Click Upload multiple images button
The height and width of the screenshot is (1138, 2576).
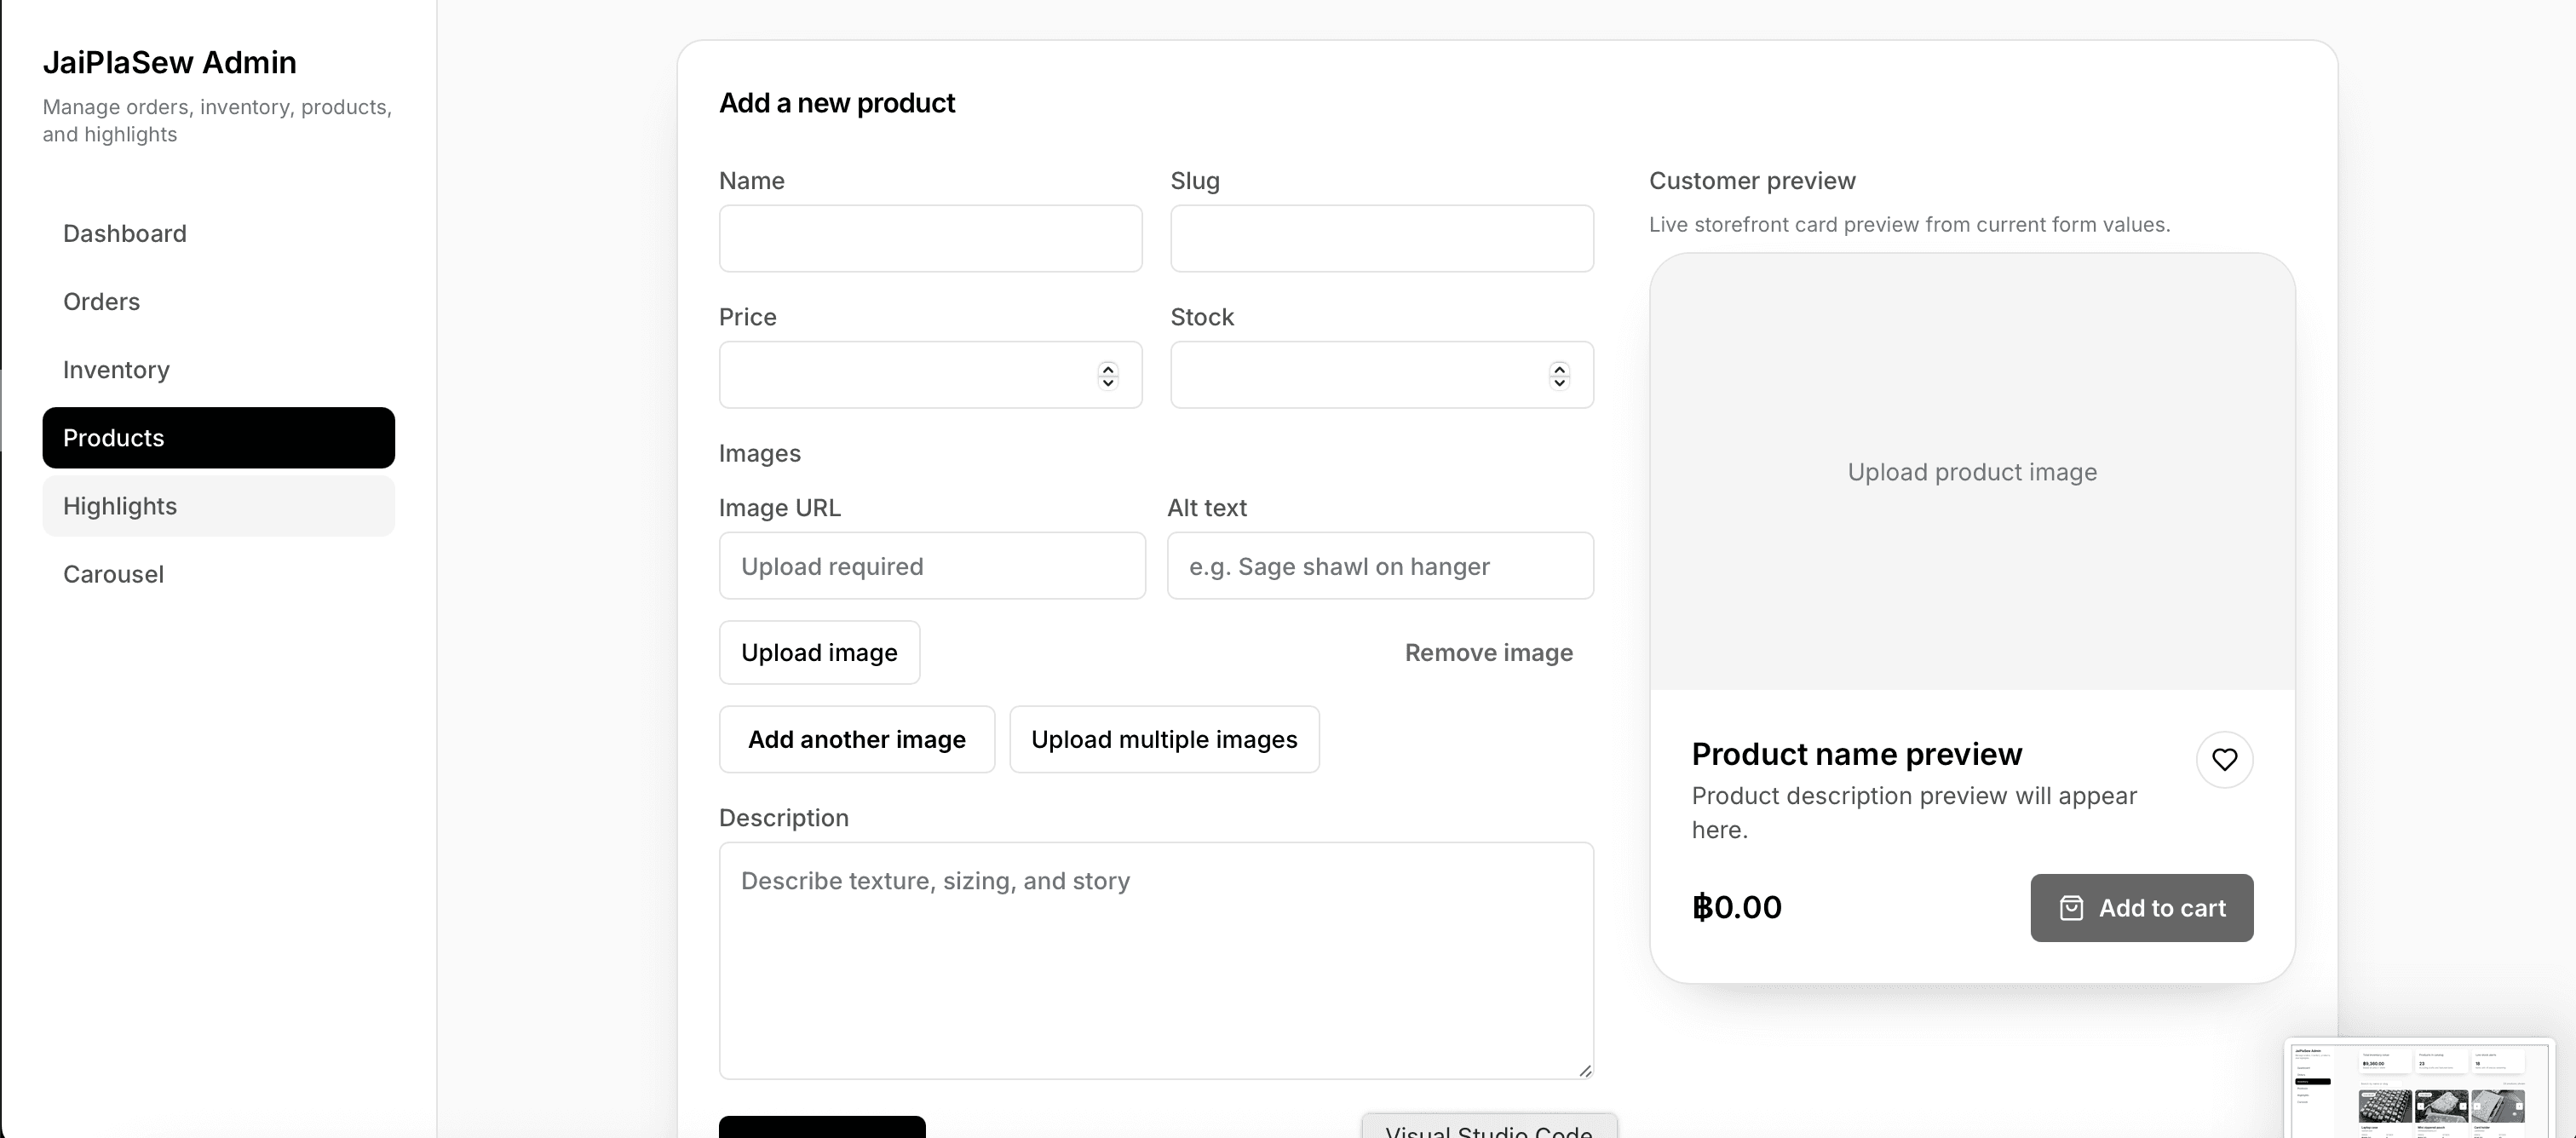tap(1164, 739)
